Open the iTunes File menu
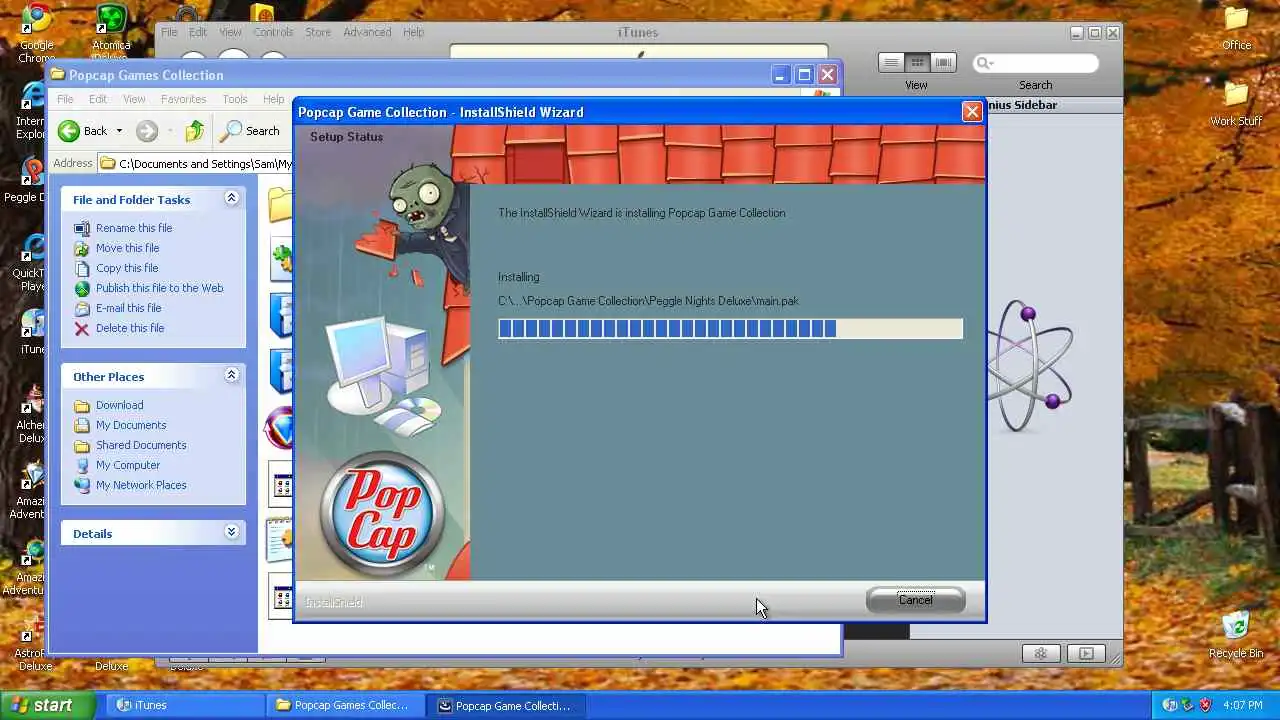Screen dimensions: 1280x720 pyautogui.click(x=169, y=32)
